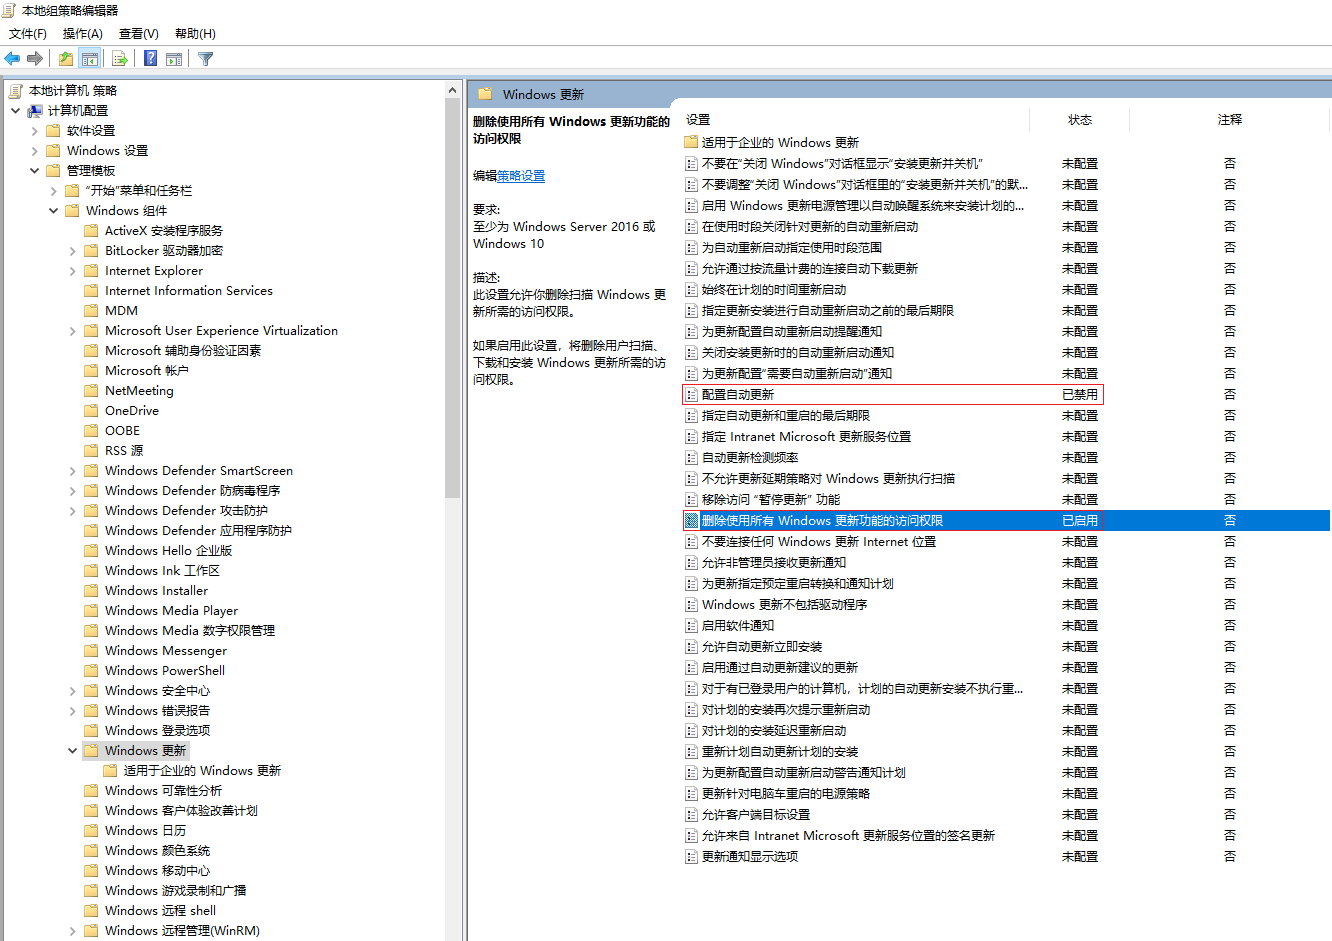Screen dimensions: 1332x941
Task: Collapse the Windows 组件 tree node
Action: click(53, 211)
